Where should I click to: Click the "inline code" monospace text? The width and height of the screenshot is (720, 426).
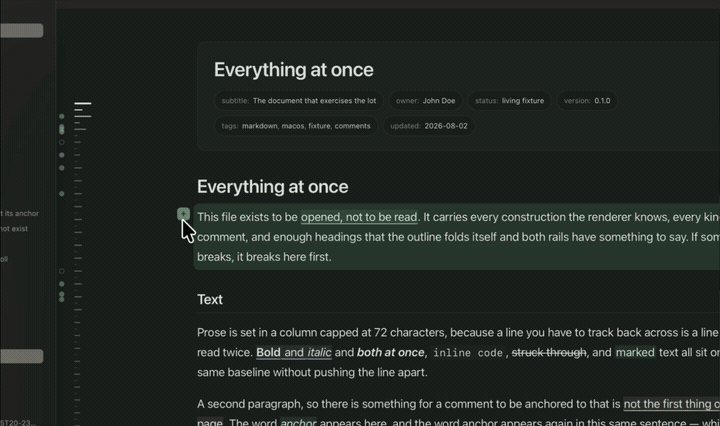coord(468,353)
